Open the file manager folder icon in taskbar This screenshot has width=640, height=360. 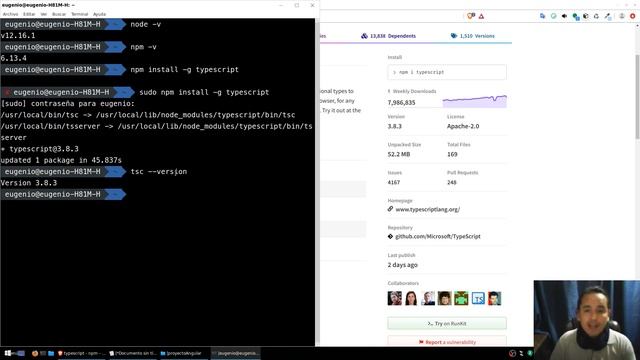[51, 353]
